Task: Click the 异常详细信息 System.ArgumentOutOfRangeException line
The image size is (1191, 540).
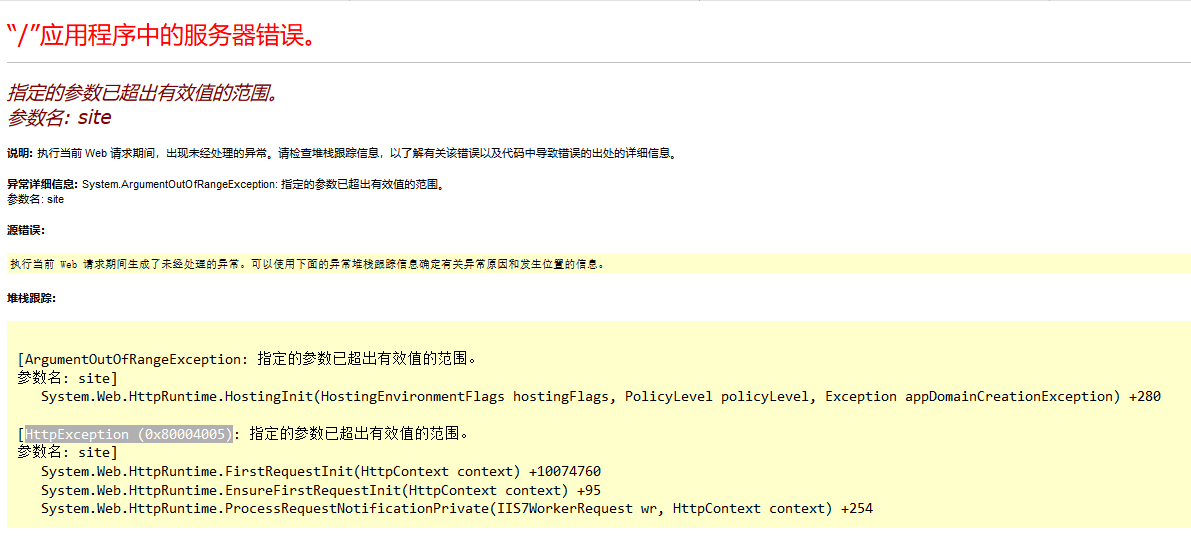Action: pyautogui.click(x=226, y=185)
